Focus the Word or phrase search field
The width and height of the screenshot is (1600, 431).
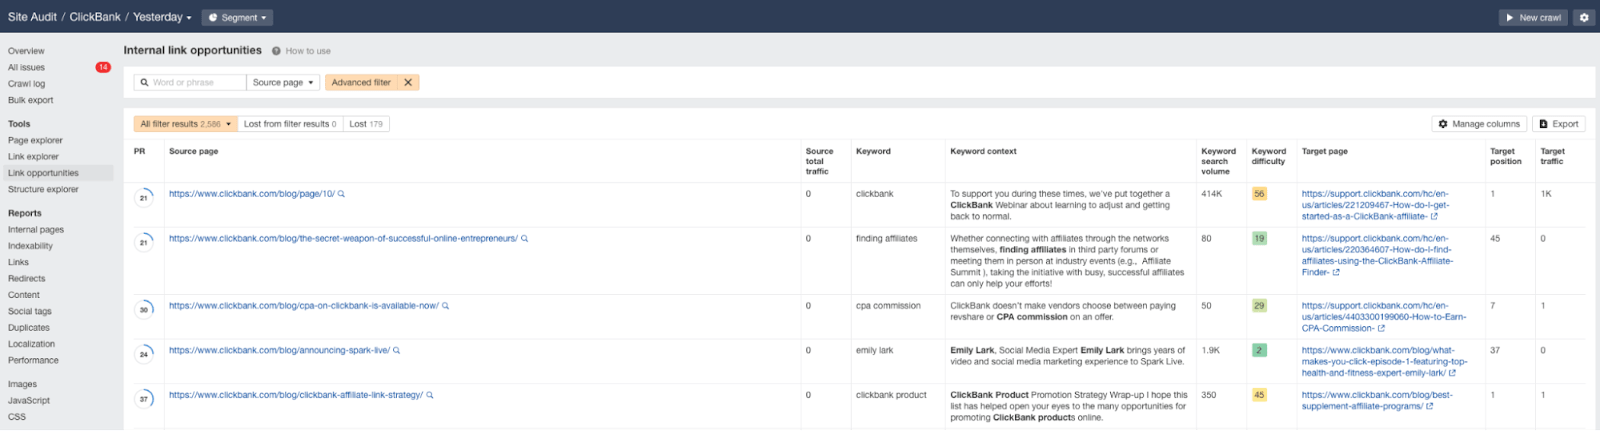pos(190,83)
